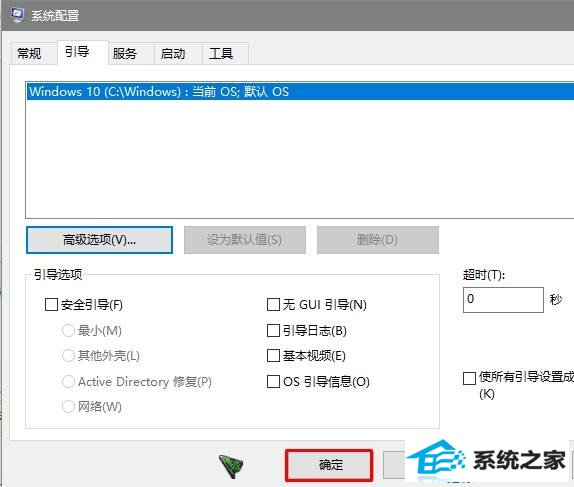Open the 服务 tab

coord(131,53)
